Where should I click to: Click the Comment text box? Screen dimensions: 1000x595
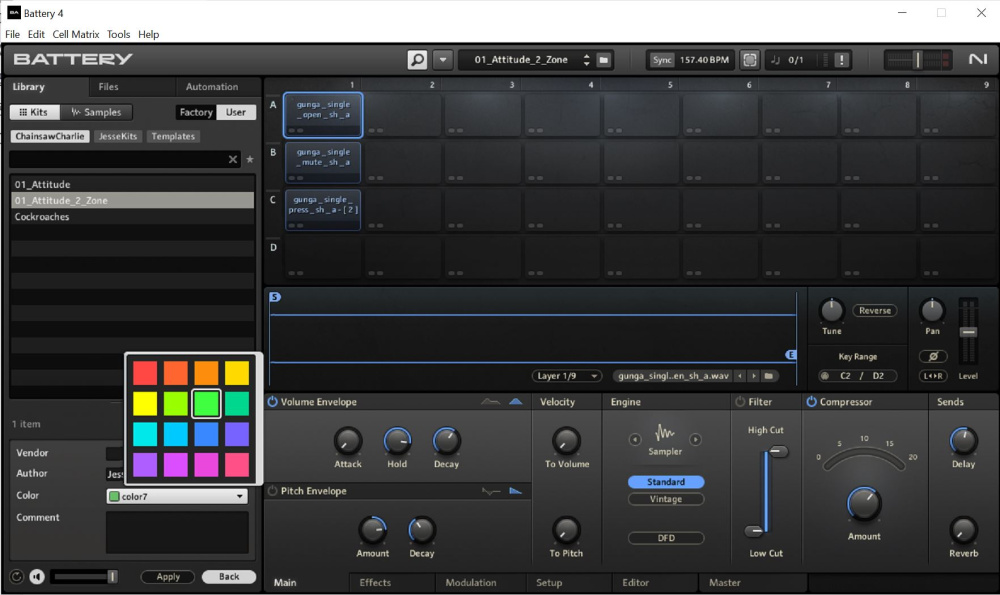[177, 532]
